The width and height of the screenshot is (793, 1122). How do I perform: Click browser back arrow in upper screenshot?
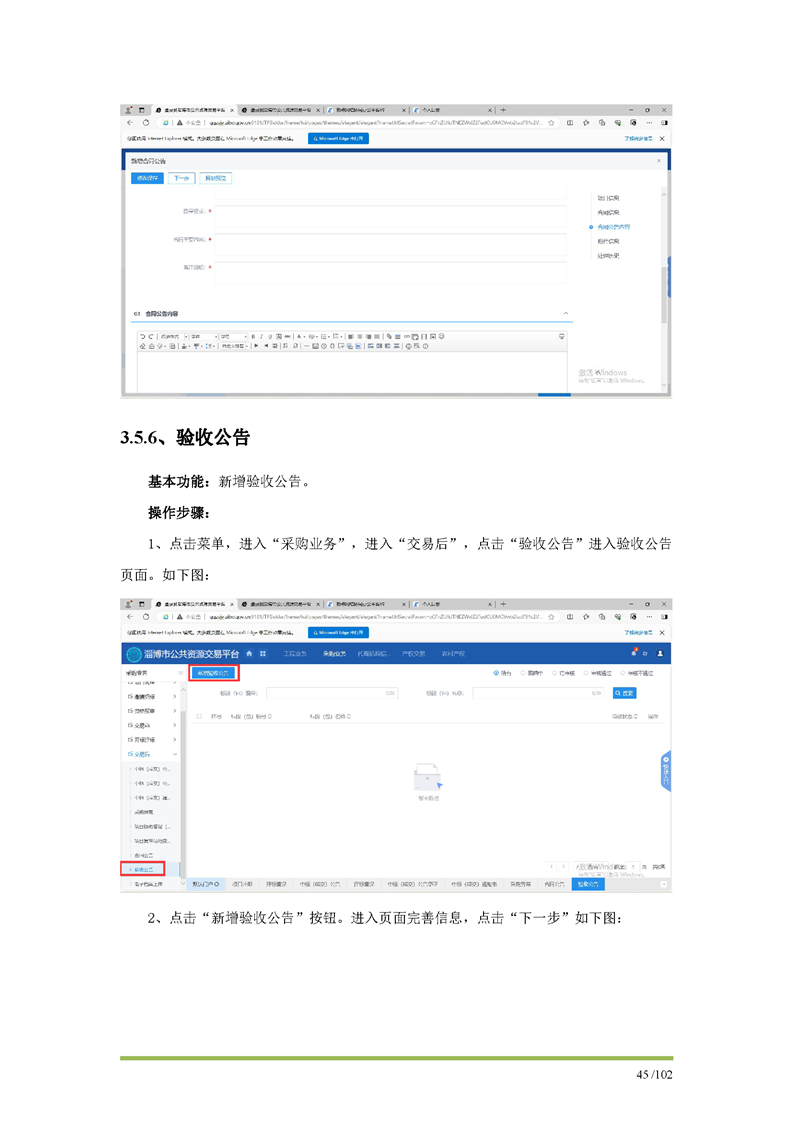(x=130, y=123)
